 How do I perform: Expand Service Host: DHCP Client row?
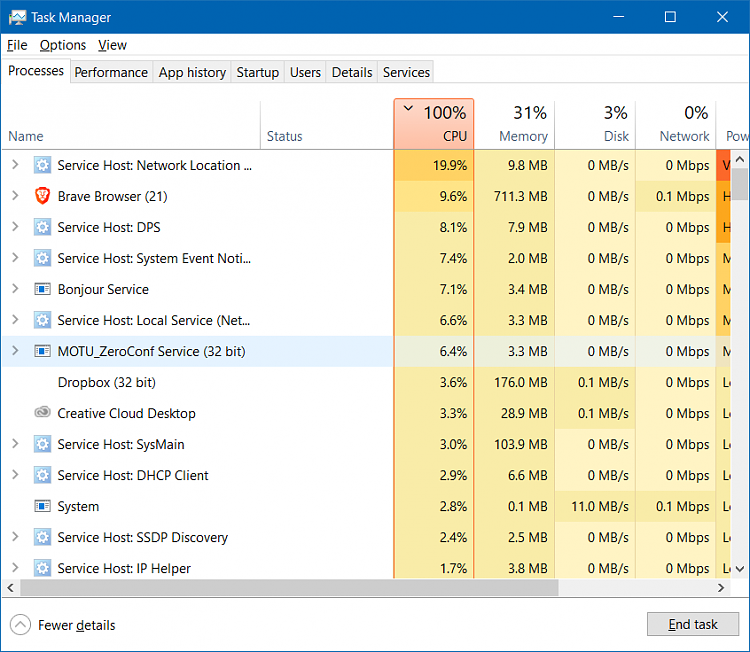point(14,475)
